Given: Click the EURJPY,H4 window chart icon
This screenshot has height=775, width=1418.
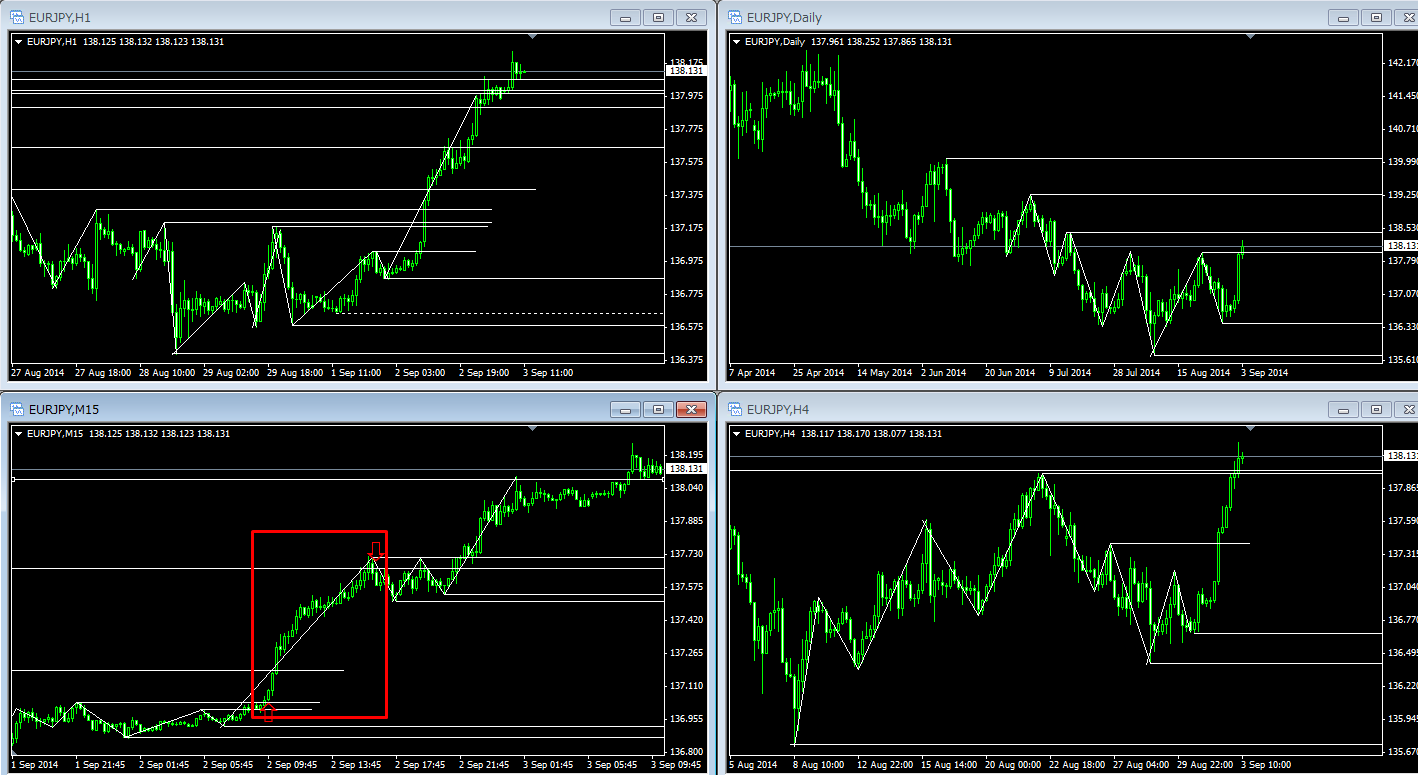Looking at the screenshot, I should pyautogui.click(x=735, y=409).
